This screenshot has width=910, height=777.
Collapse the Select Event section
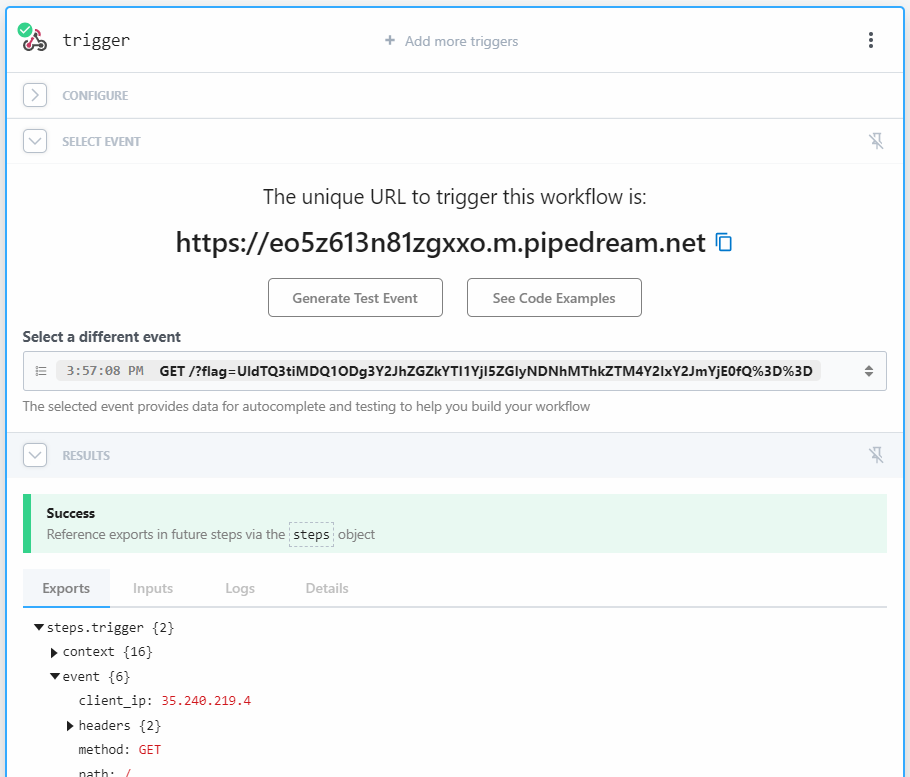(x=35, y=141)
